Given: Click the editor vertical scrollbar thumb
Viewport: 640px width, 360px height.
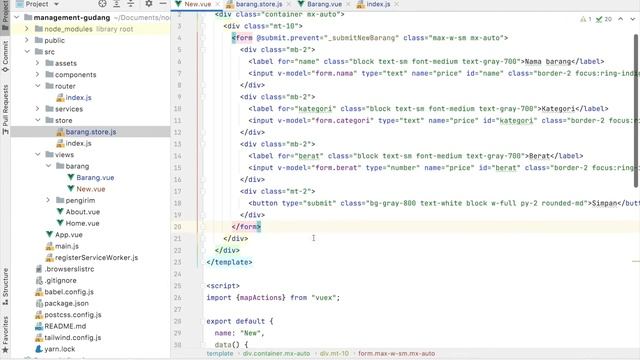Looking at the screenshot, I should pos(637,110).
